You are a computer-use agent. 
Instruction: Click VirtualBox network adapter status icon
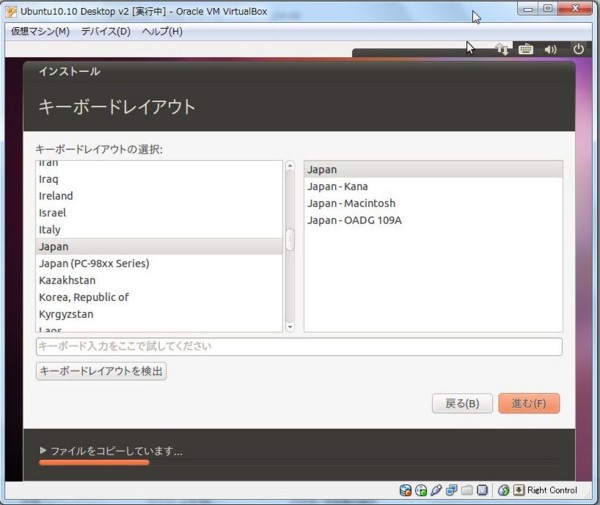click(452, 490)
